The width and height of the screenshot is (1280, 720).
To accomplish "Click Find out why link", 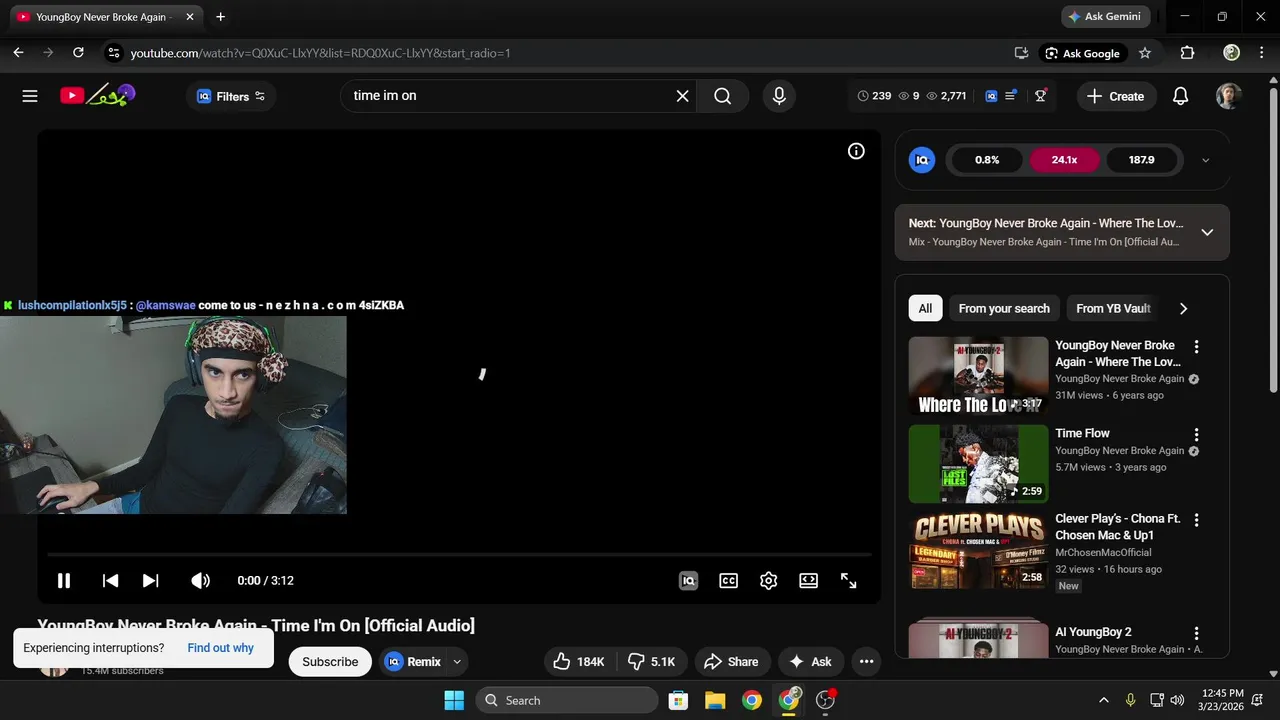I will tap(221, 647).
